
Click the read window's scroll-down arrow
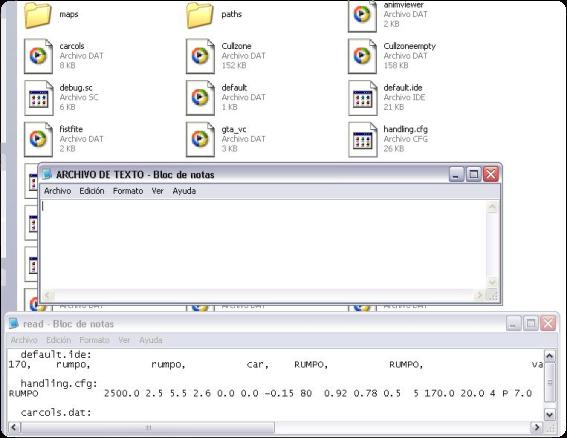point(550,414)
